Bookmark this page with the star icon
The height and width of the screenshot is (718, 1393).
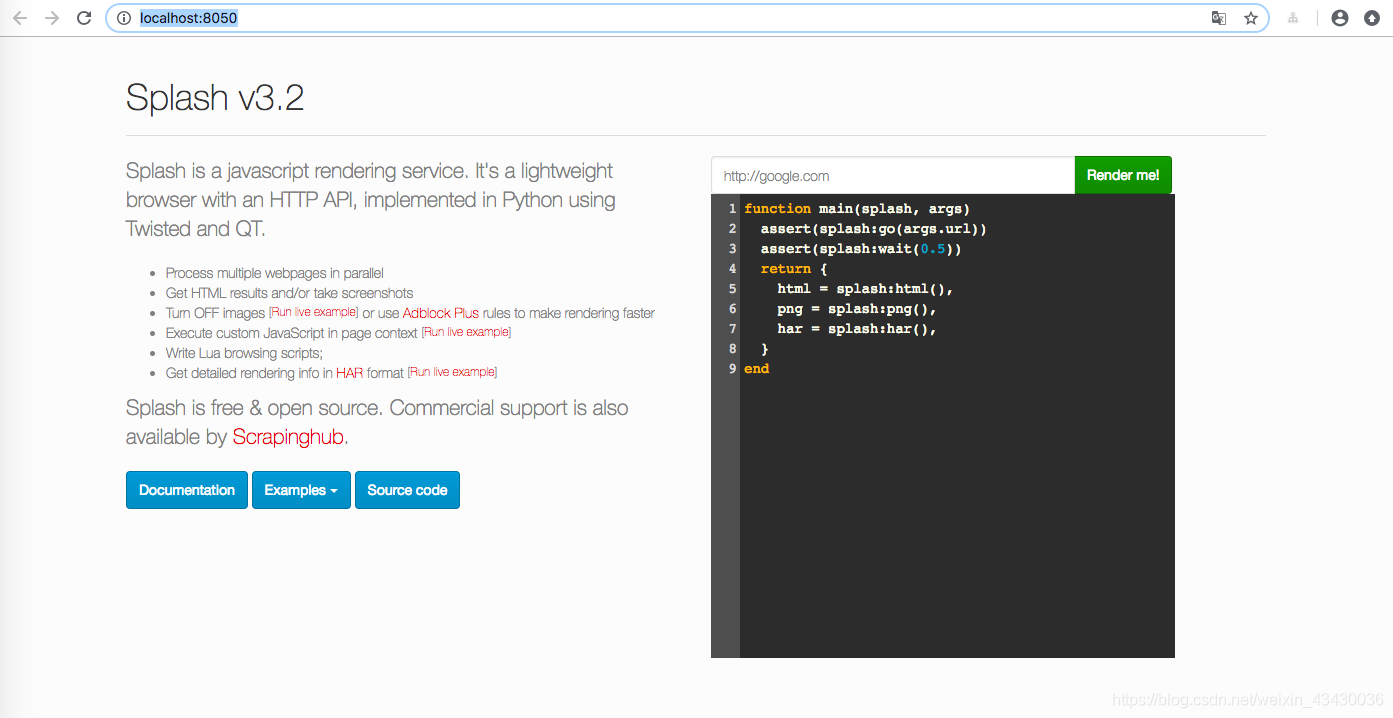tap(1250, 18)
